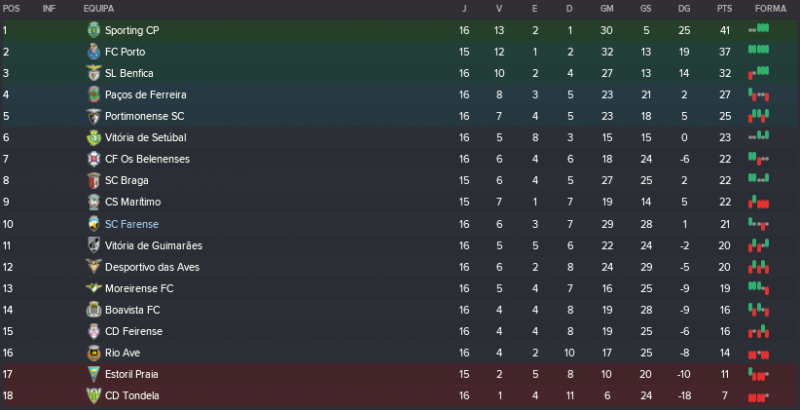Viewport: 800px width, 410px height.
Task: Click the DG column header
Action: pos(684,8)
